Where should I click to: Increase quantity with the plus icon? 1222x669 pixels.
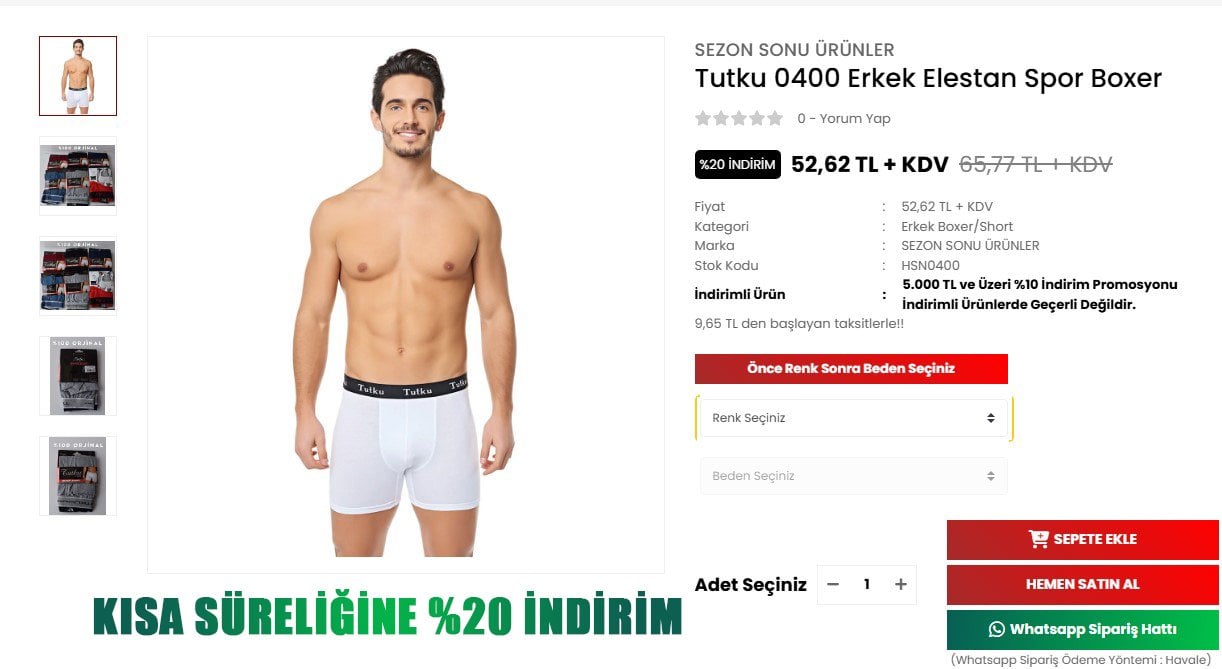point(900,585)
